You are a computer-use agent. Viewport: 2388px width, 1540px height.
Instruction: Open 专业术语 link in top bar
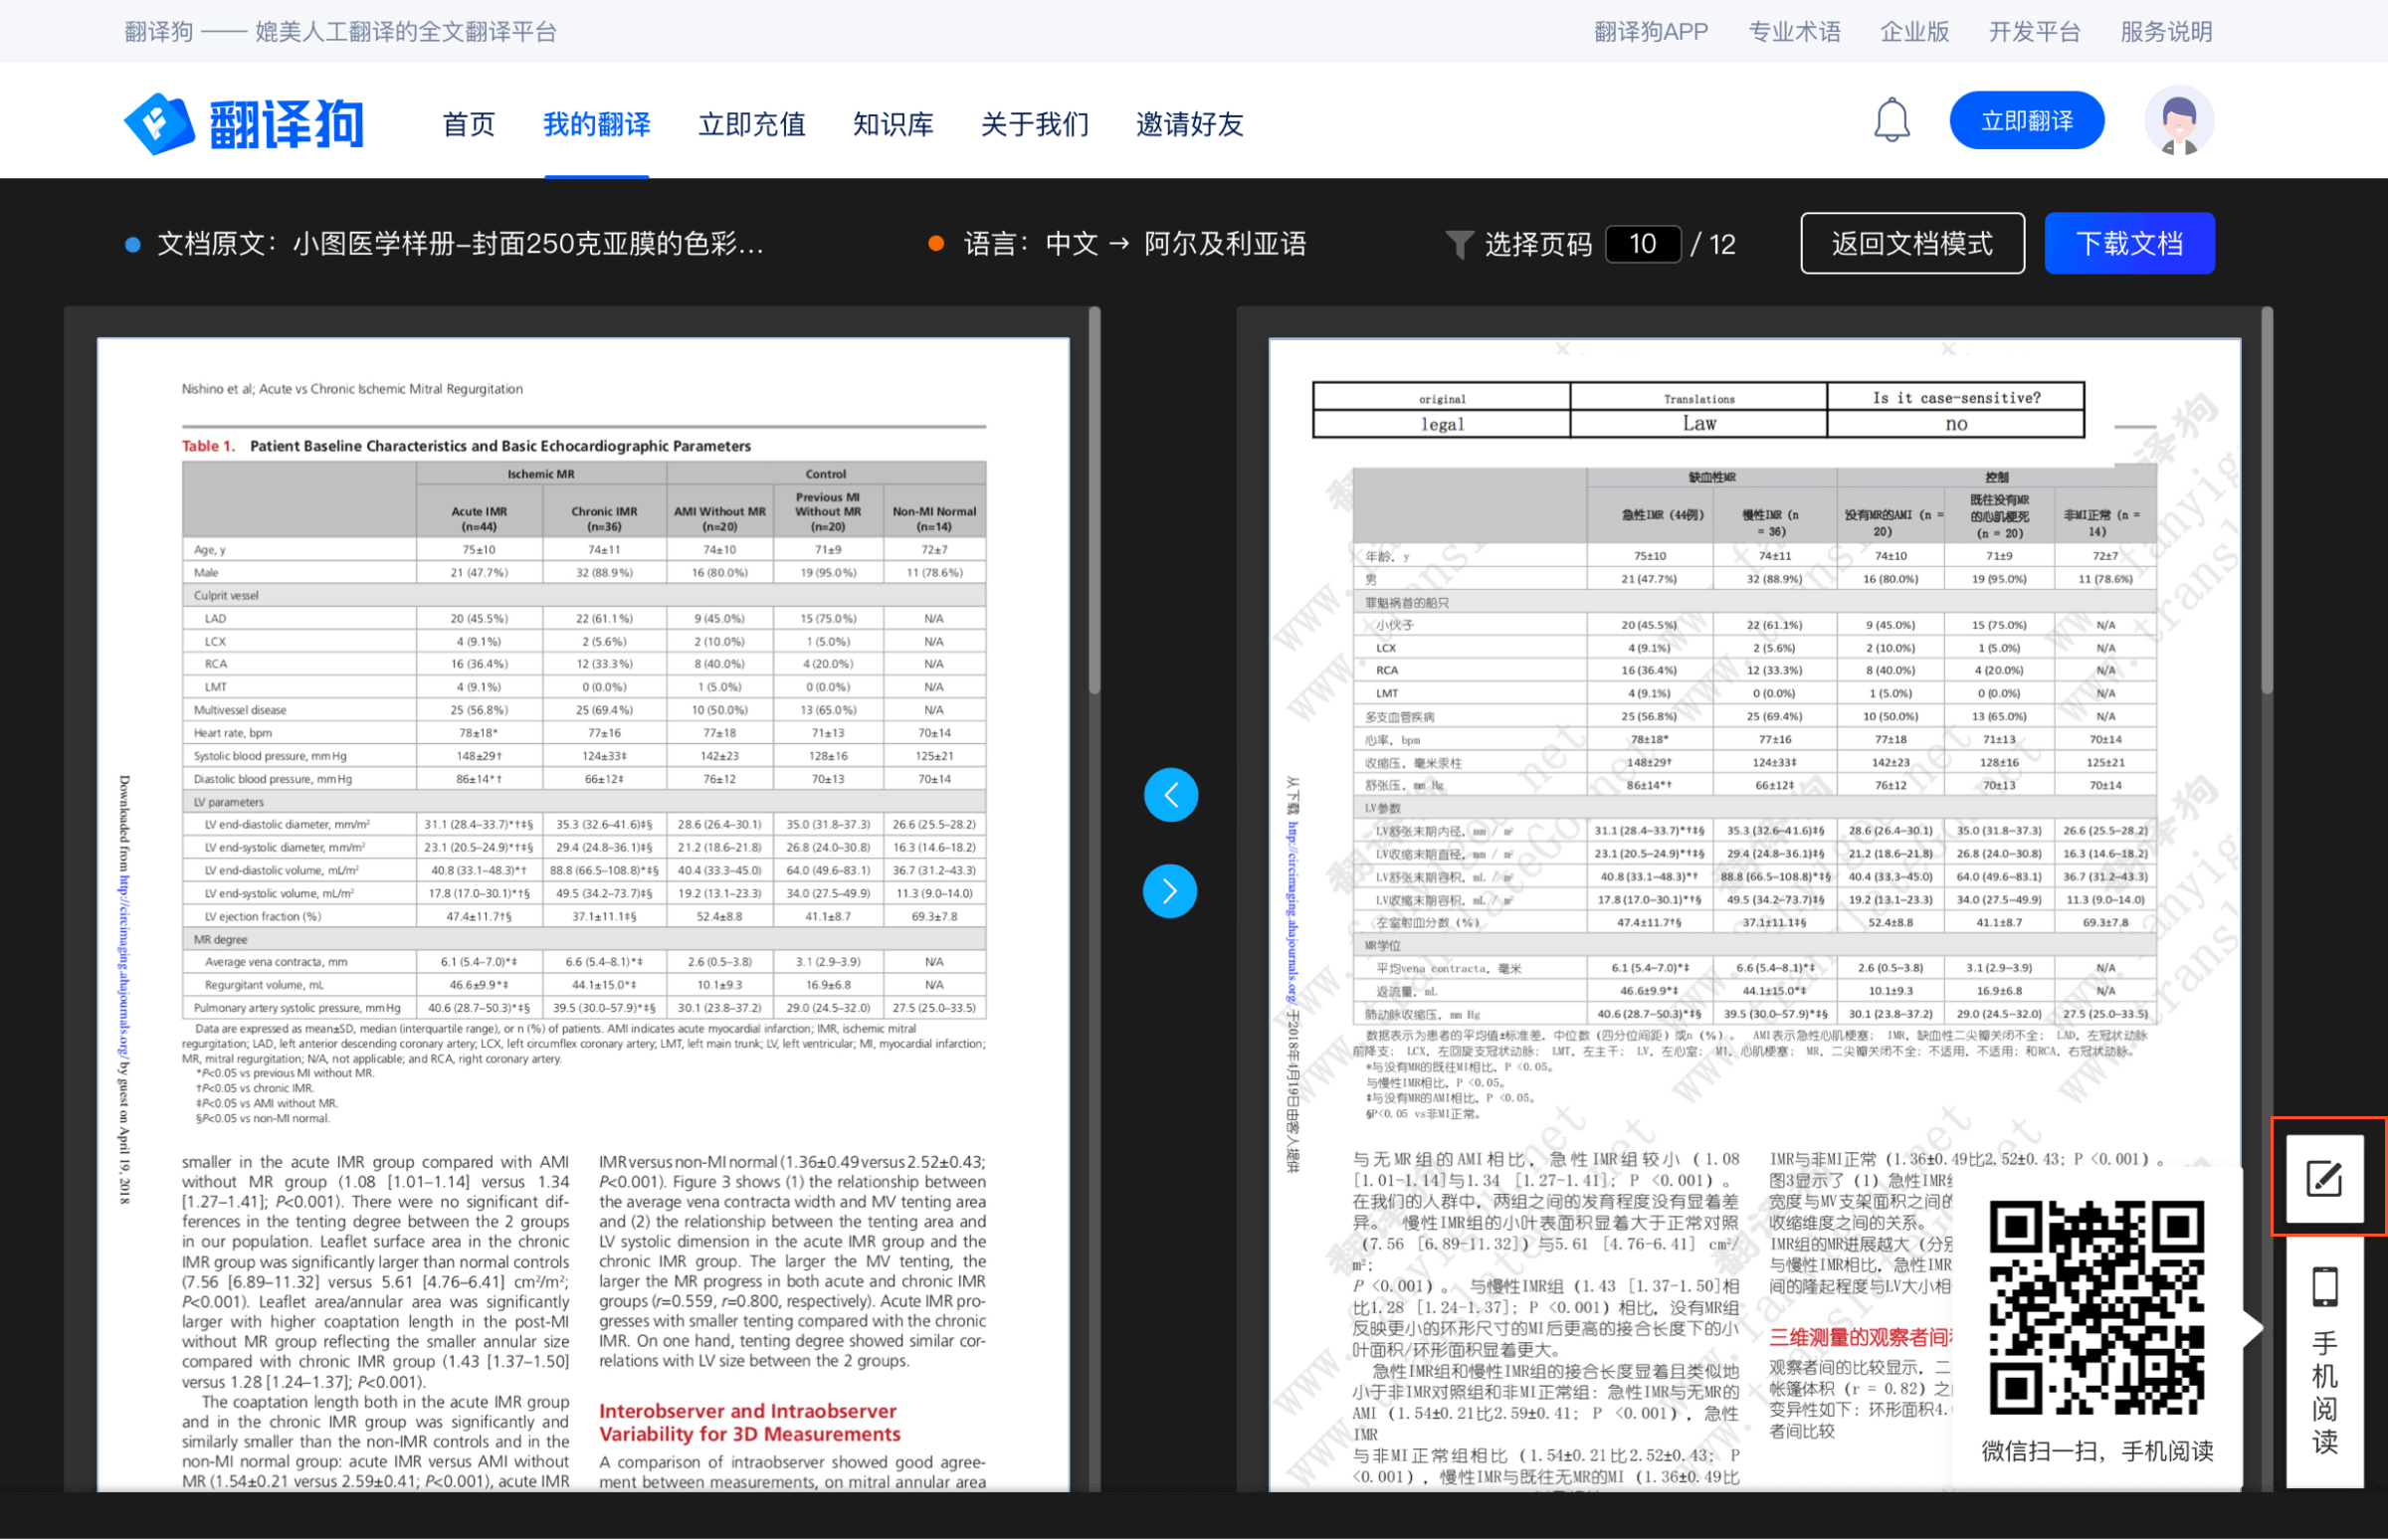(1794, 32)
